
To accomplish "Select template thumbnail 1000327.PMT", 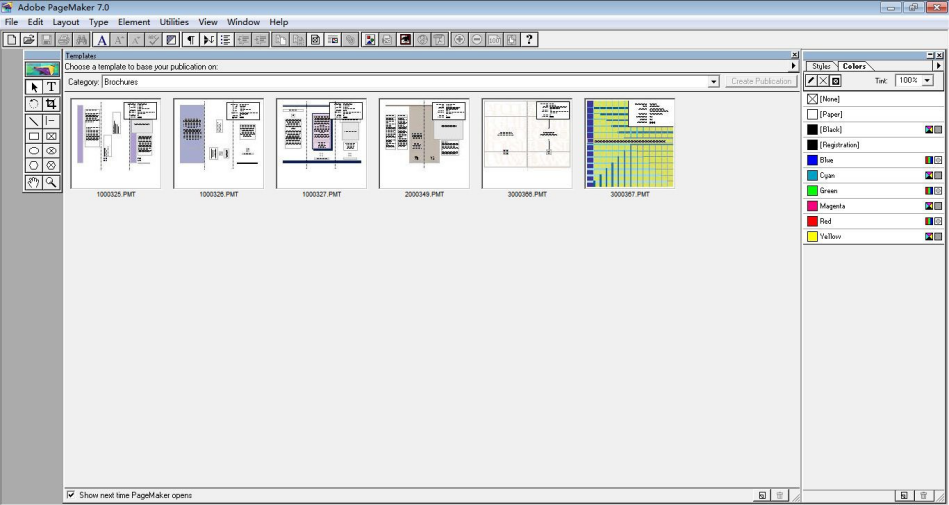I will pos(321,144).
